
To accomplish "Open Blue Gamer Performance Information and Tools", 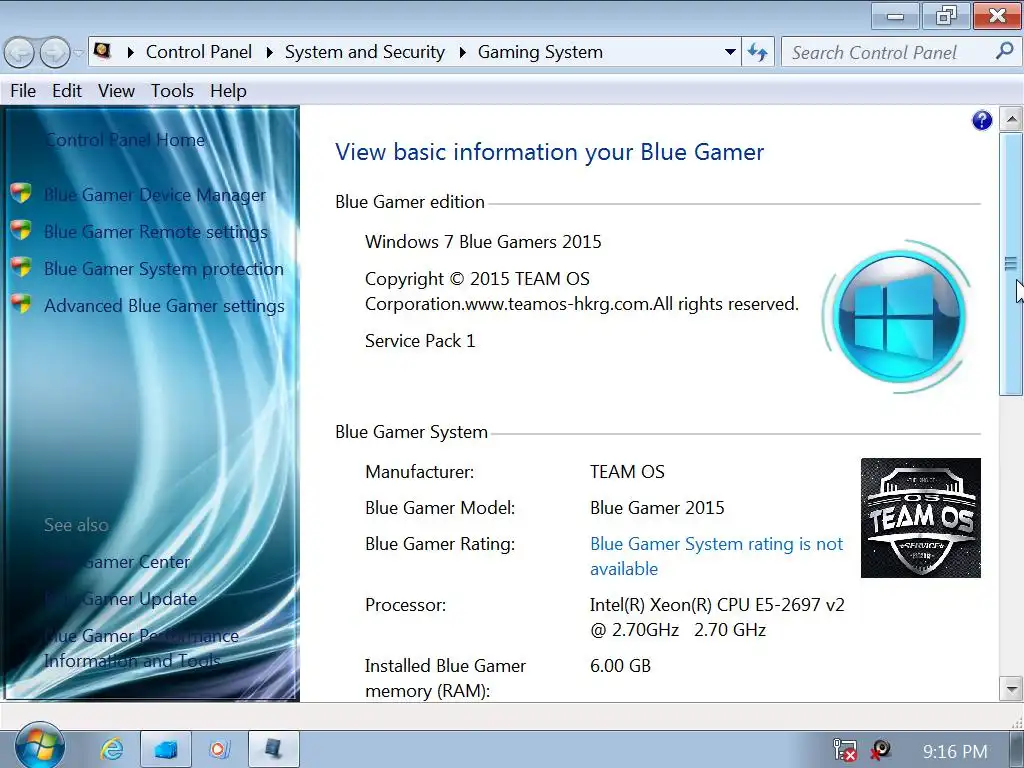I will click(x=141, y=648).
